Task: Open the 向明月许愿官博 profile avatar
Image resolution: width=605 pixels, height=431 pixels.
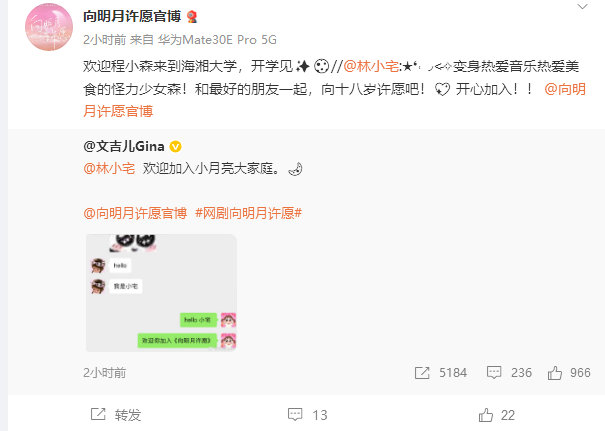Action: 49,27
